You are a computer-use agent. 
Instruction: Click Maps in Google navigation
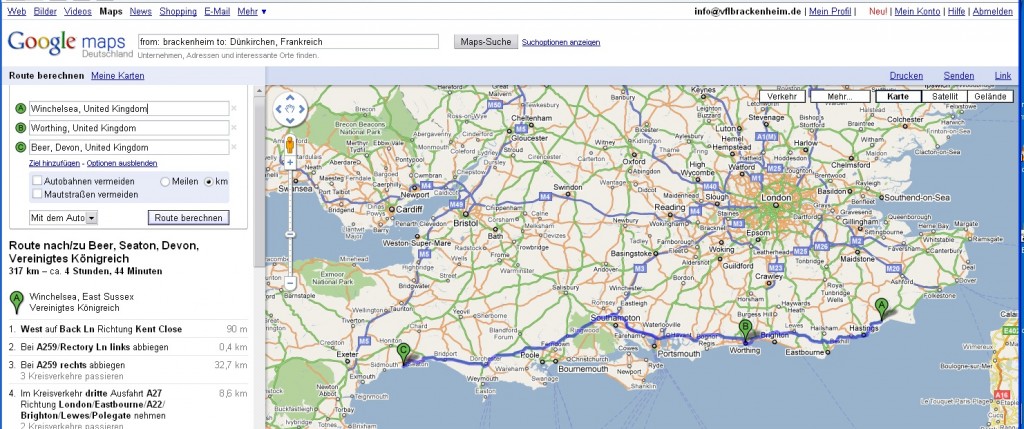pyautogui.click(x=110, y=12)
